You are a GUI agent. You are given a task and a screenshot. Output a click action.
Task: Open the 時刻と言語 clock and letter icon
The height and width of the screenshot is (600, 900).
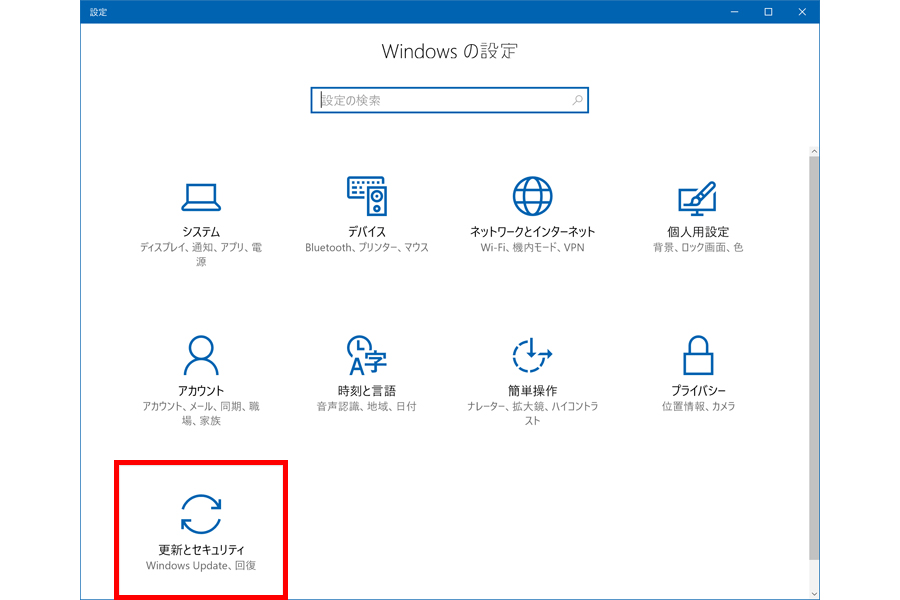[x=366, y=355]
